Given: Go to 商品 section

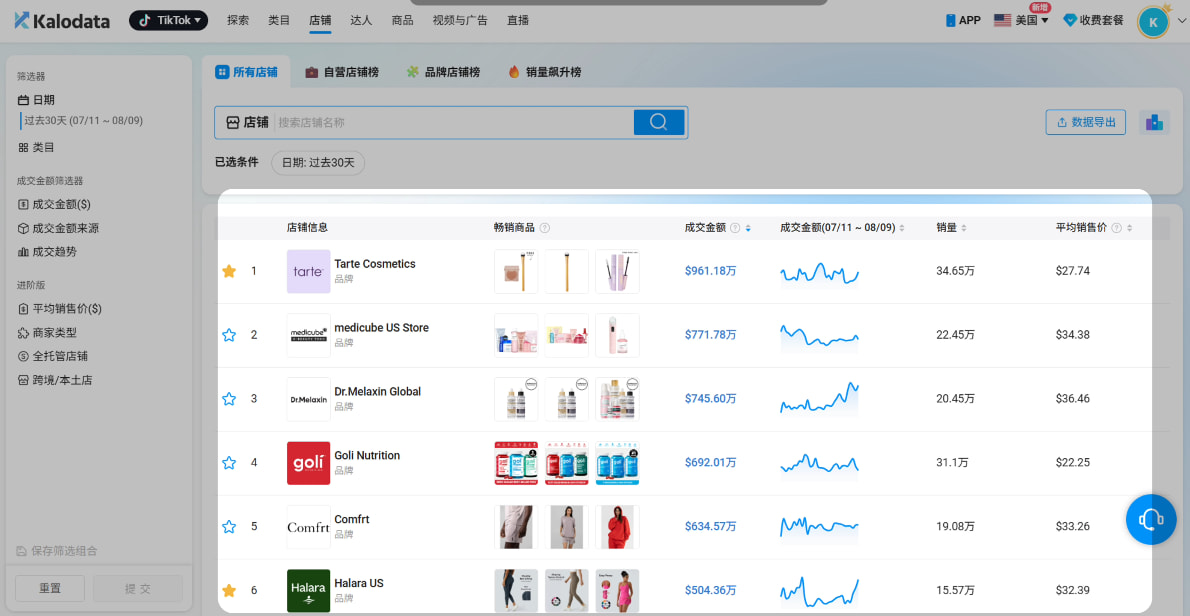Looking at the screenshot, I should pyautogui.click(x=402, y=20).
